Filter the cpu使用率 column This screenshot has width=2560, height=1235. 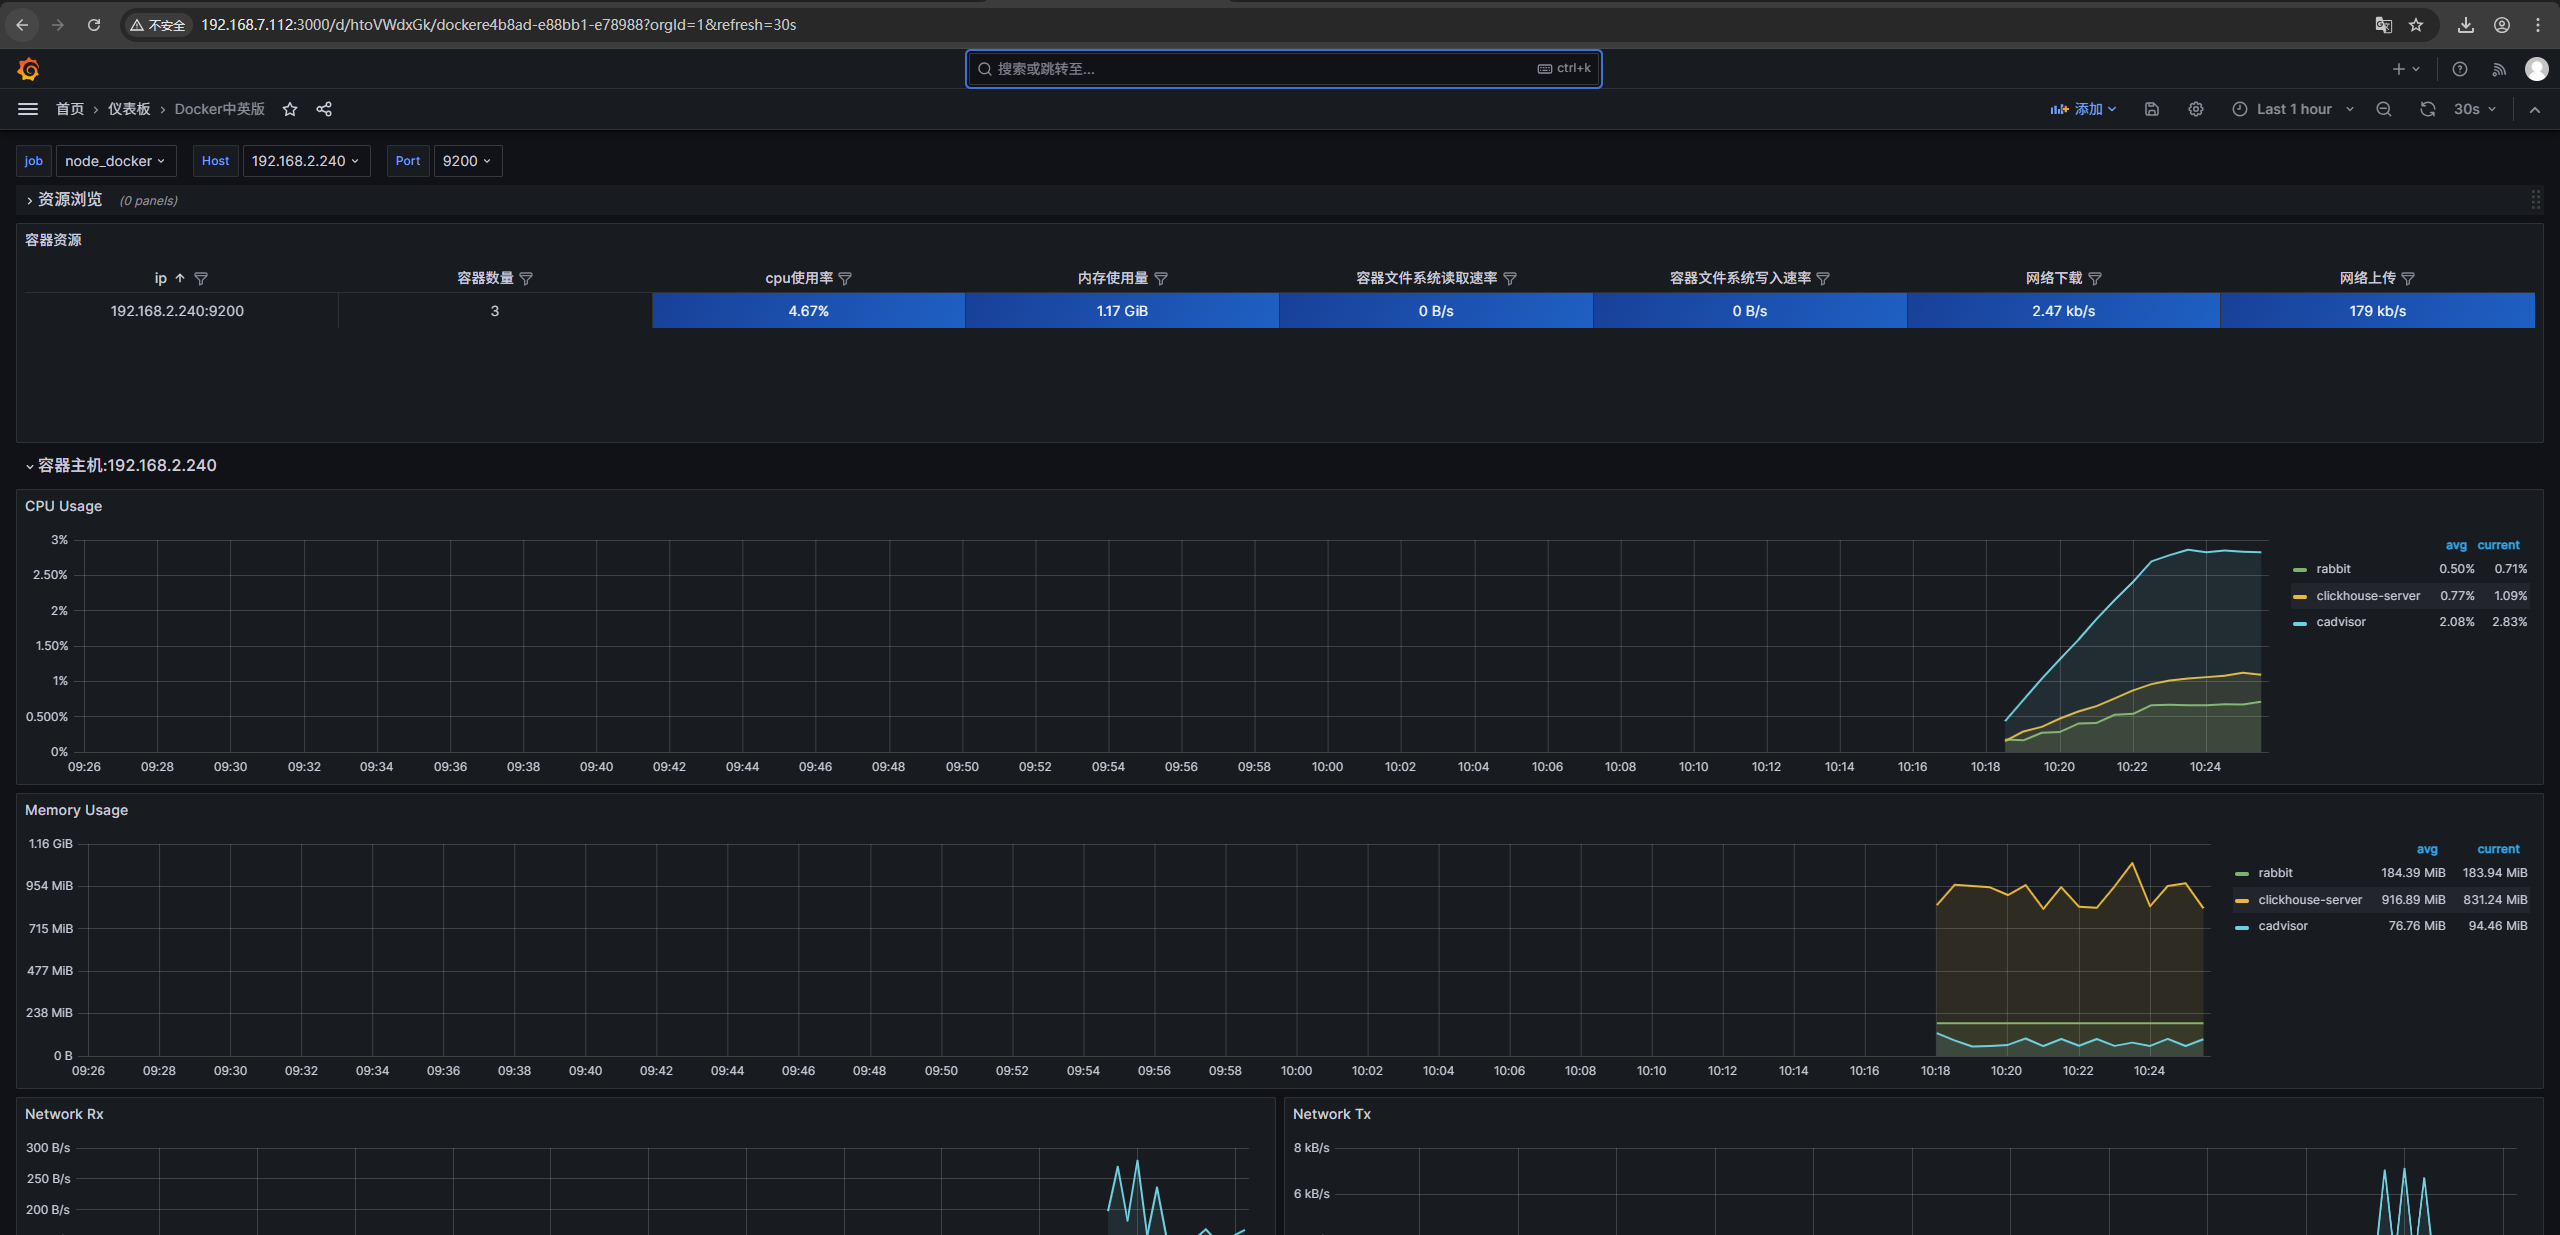846,279
